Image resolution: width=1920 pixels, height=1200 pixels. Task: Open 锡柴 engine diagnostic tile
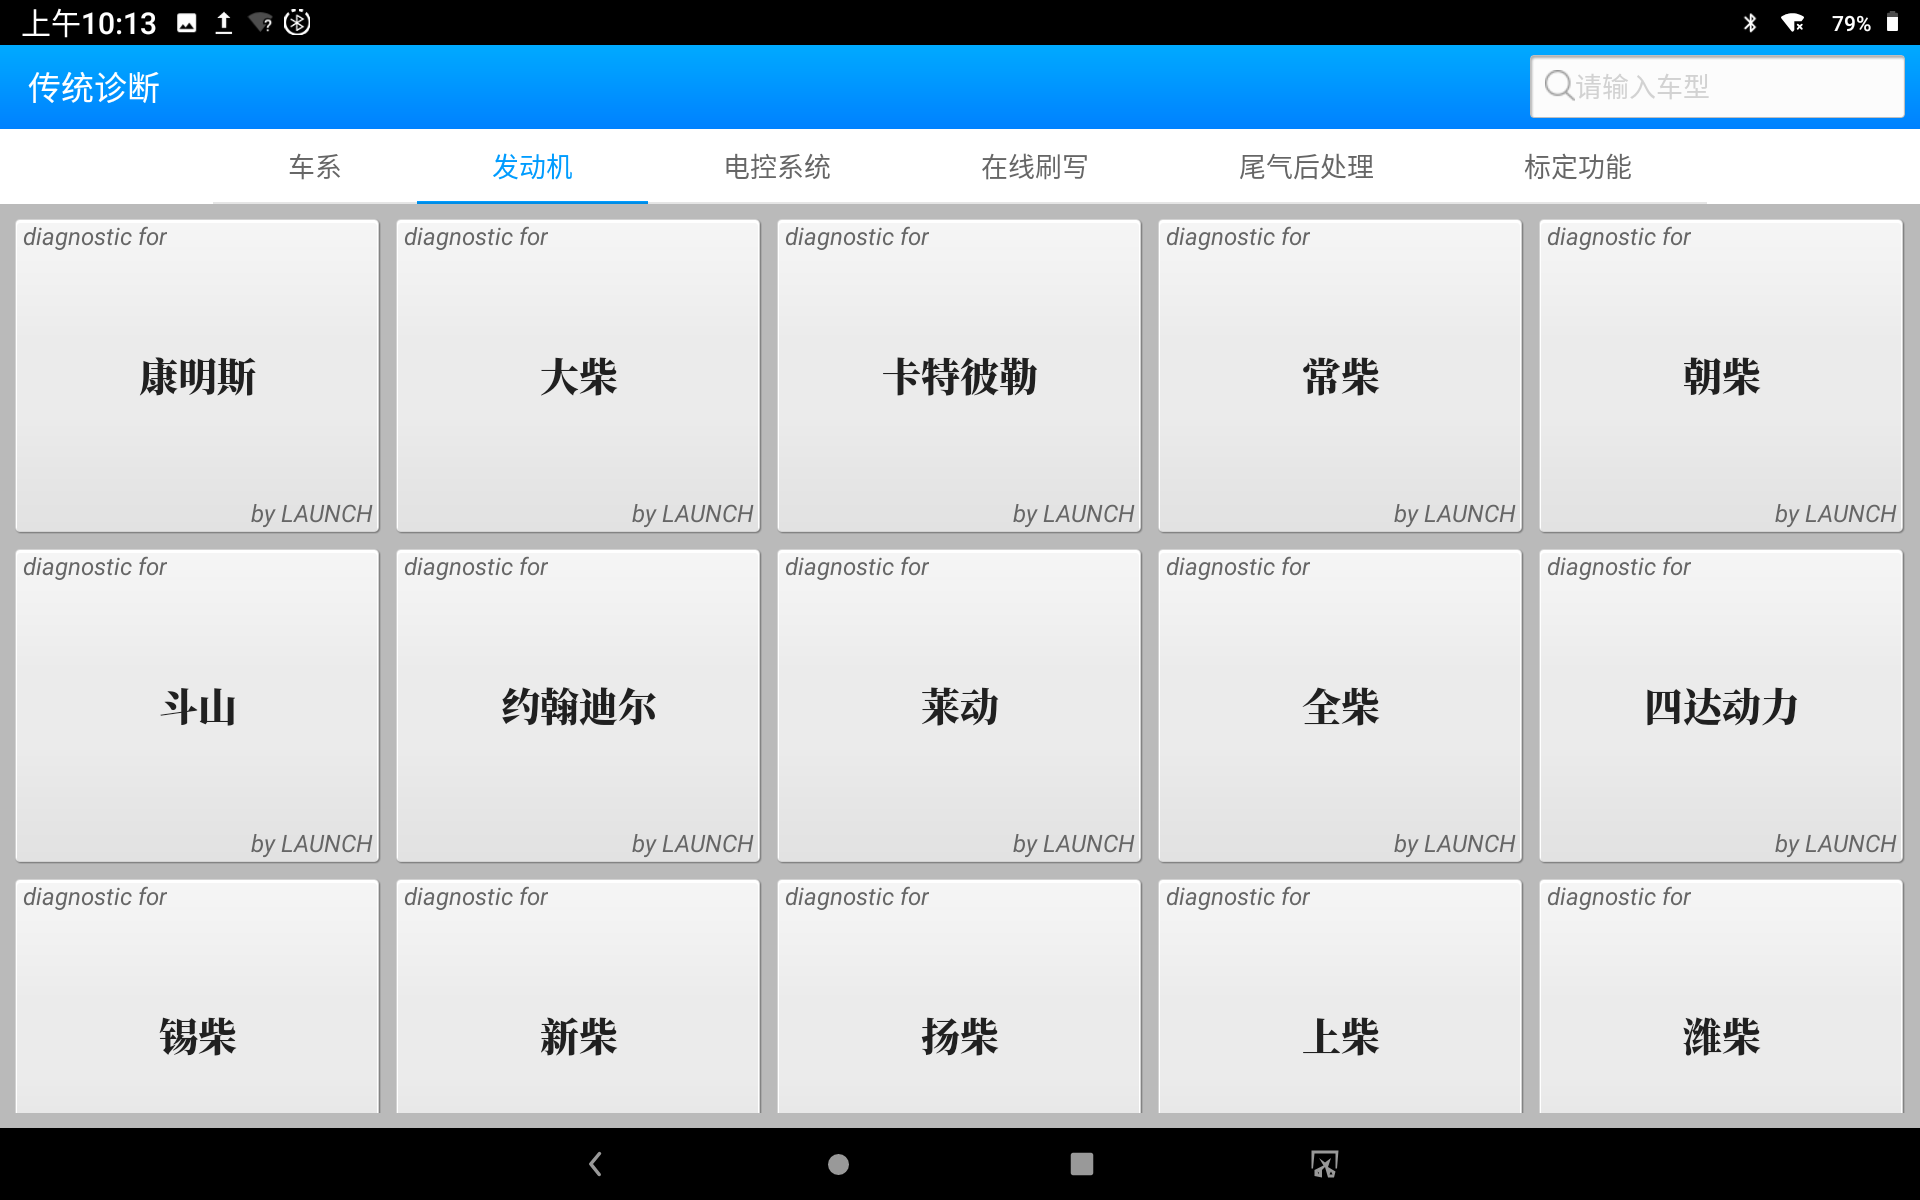[x=197, y=996]
